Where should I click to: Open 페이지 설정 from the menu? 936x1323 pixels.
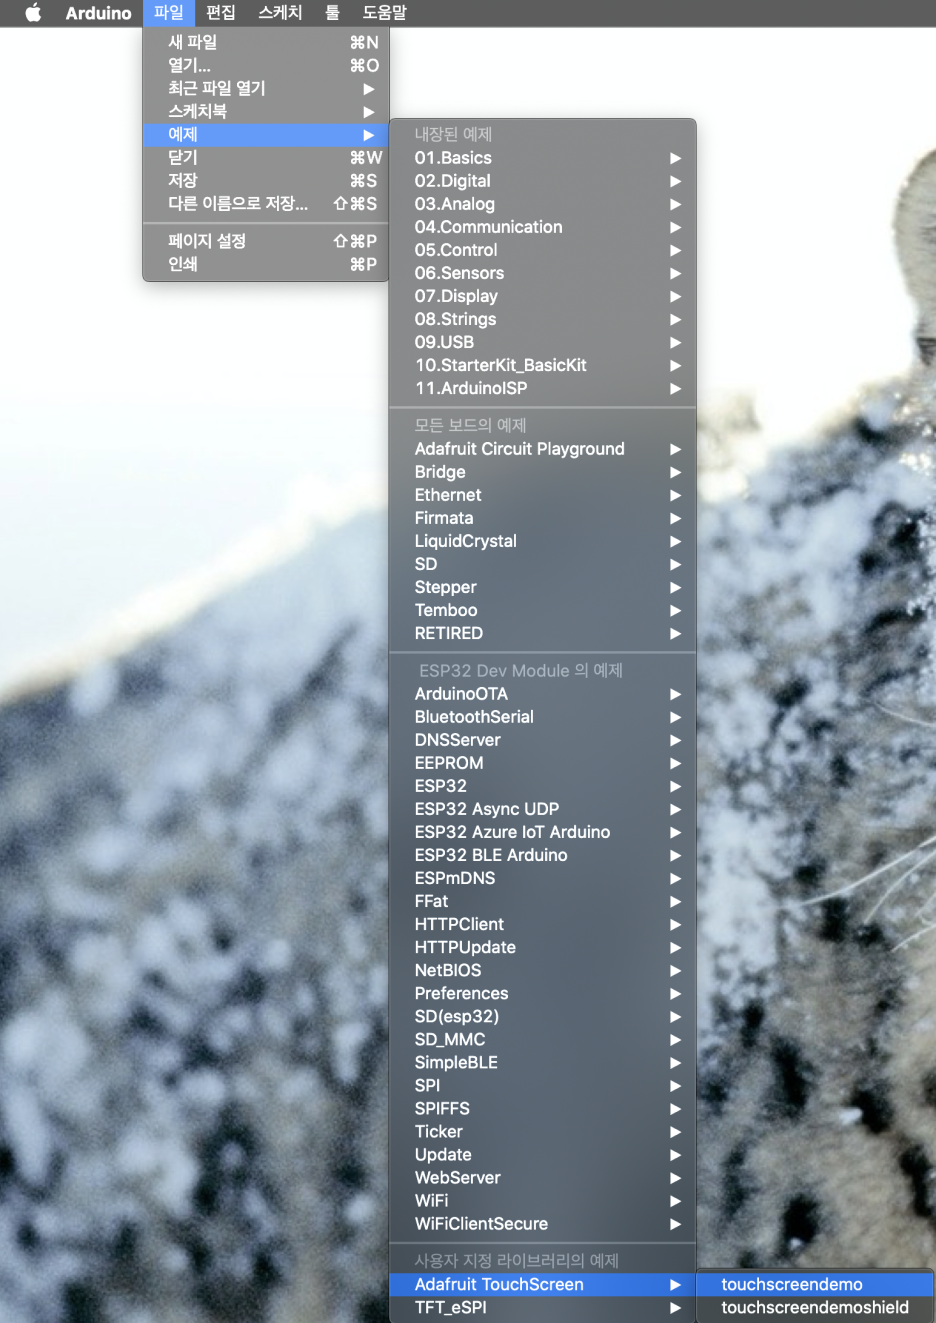266,241
